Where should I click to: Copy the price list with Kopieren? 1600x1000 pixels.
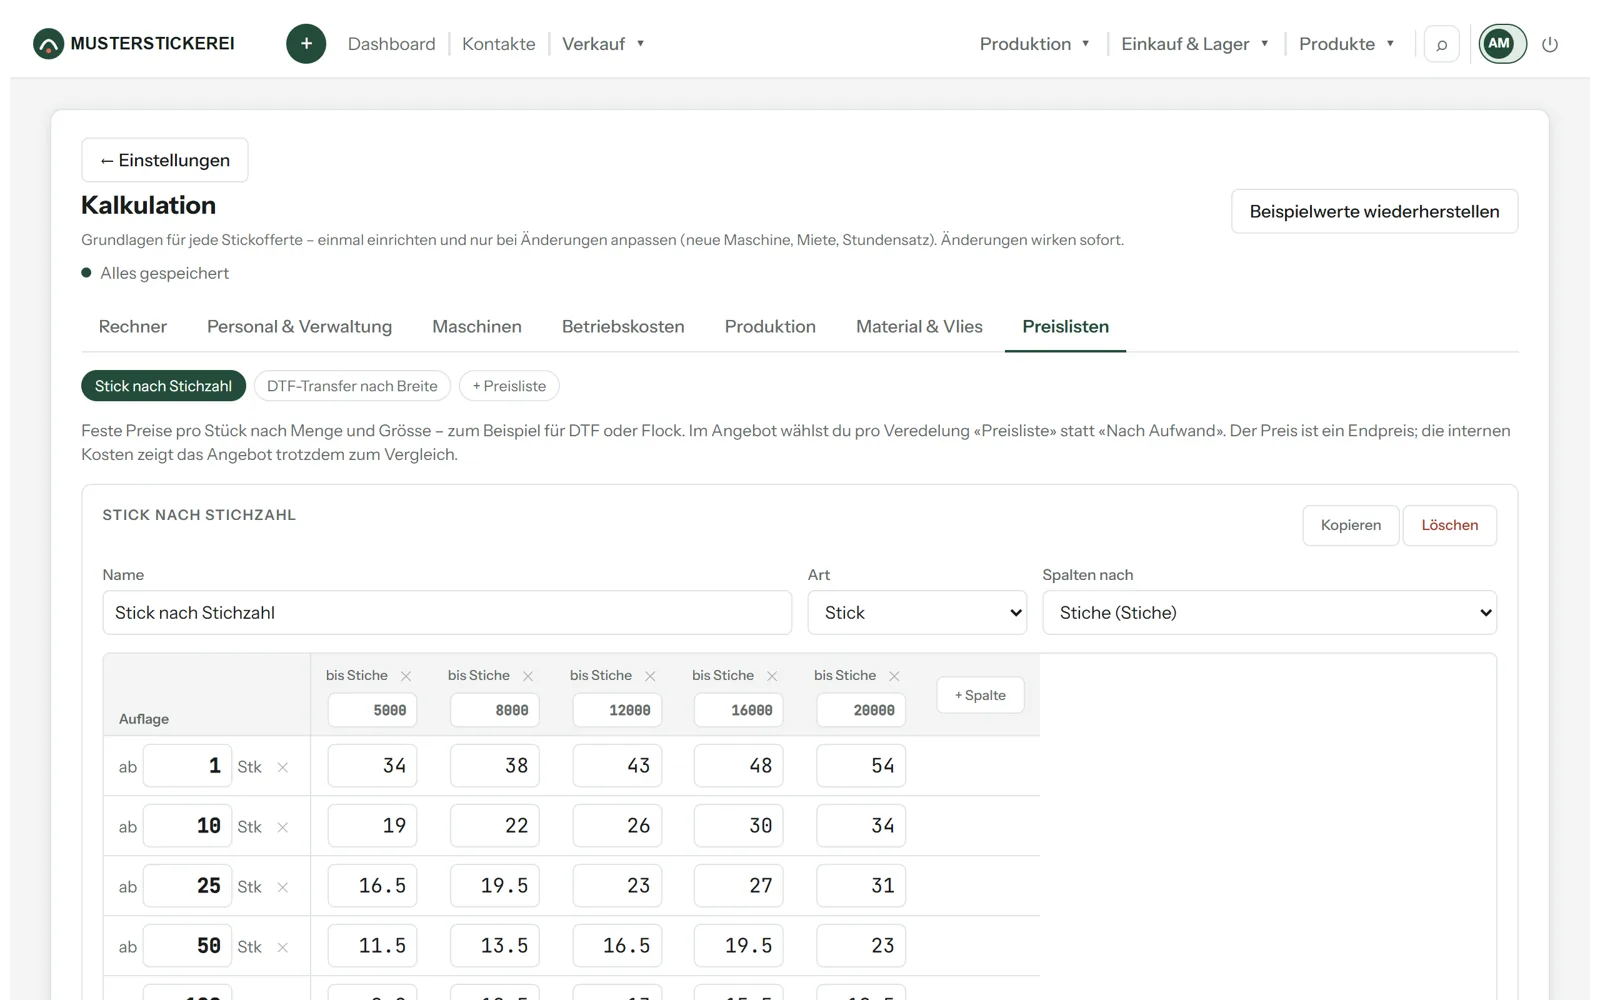click(x=1350, y=525)
